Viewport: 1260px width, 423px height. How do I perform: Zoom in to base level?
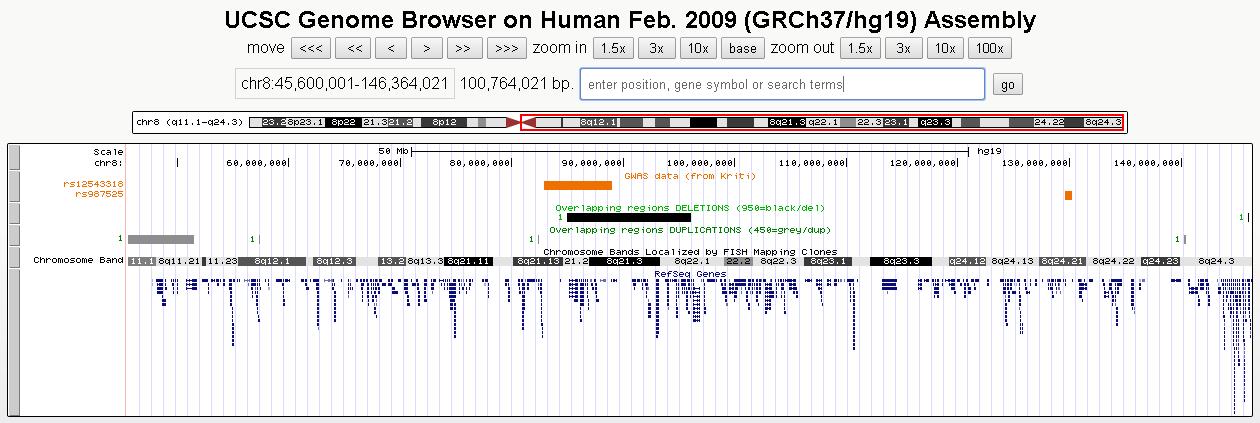[743, 48]
